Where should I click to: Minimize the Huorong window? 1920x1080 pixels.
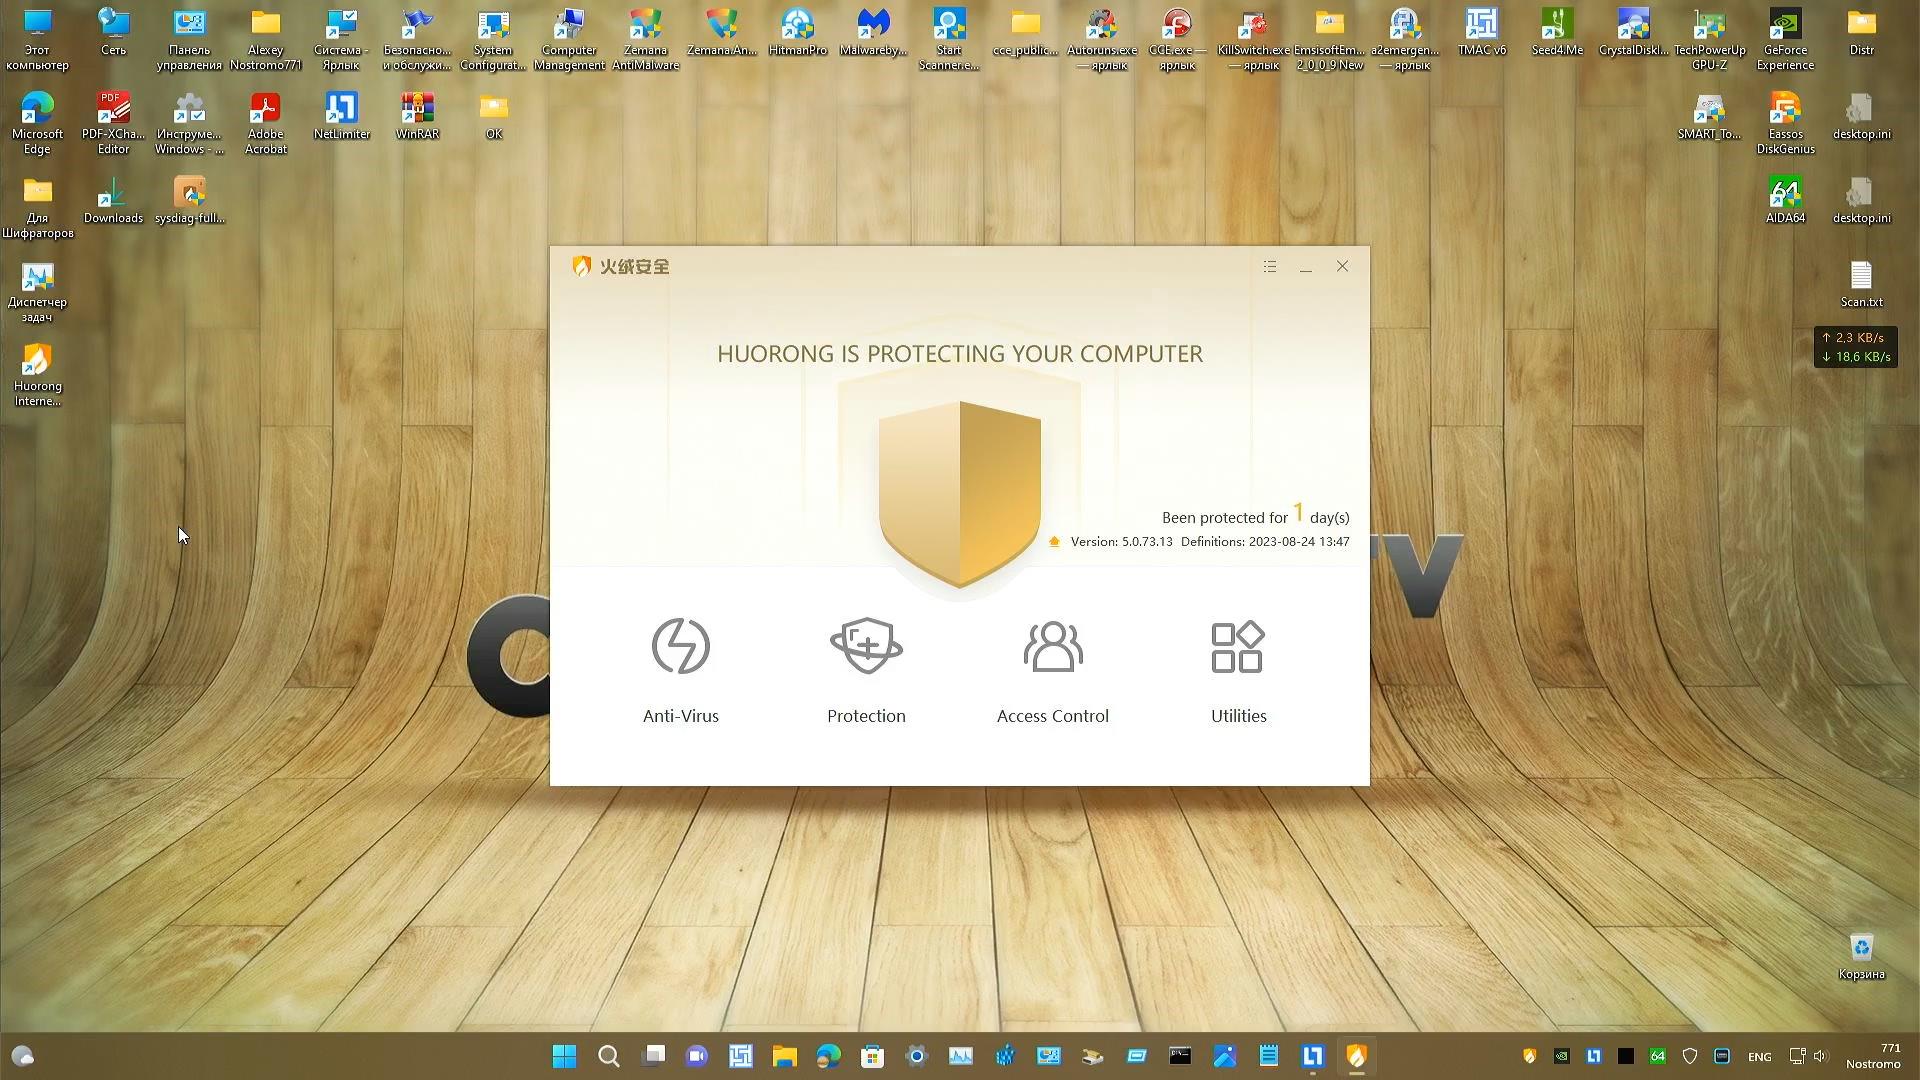click(1306, 267)
